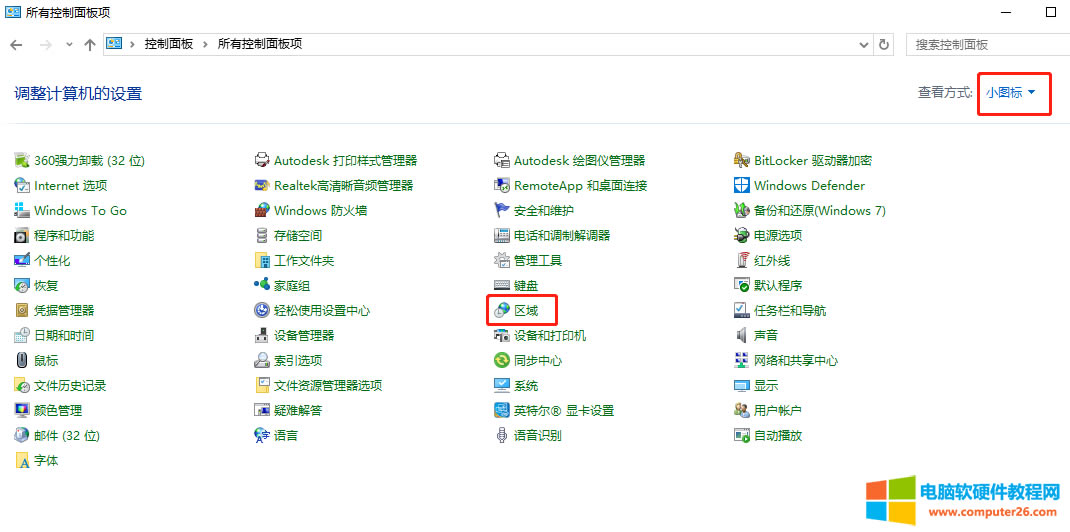This screenshot has height=532, width=1070.
Task: Open the 显示 link
Action: coord(766,386)
